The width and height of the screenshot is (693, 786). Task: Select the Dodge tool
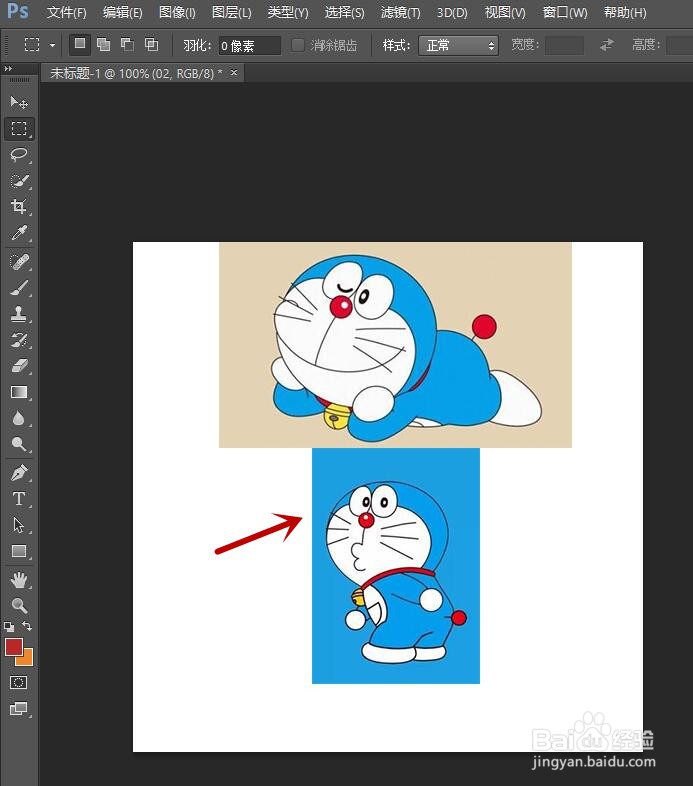19,444
